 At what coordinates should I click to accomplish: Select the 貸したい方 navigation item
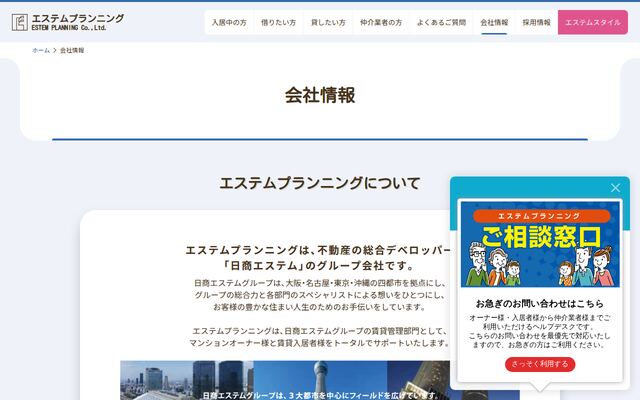pyautogui.click(x=328, y=22)
